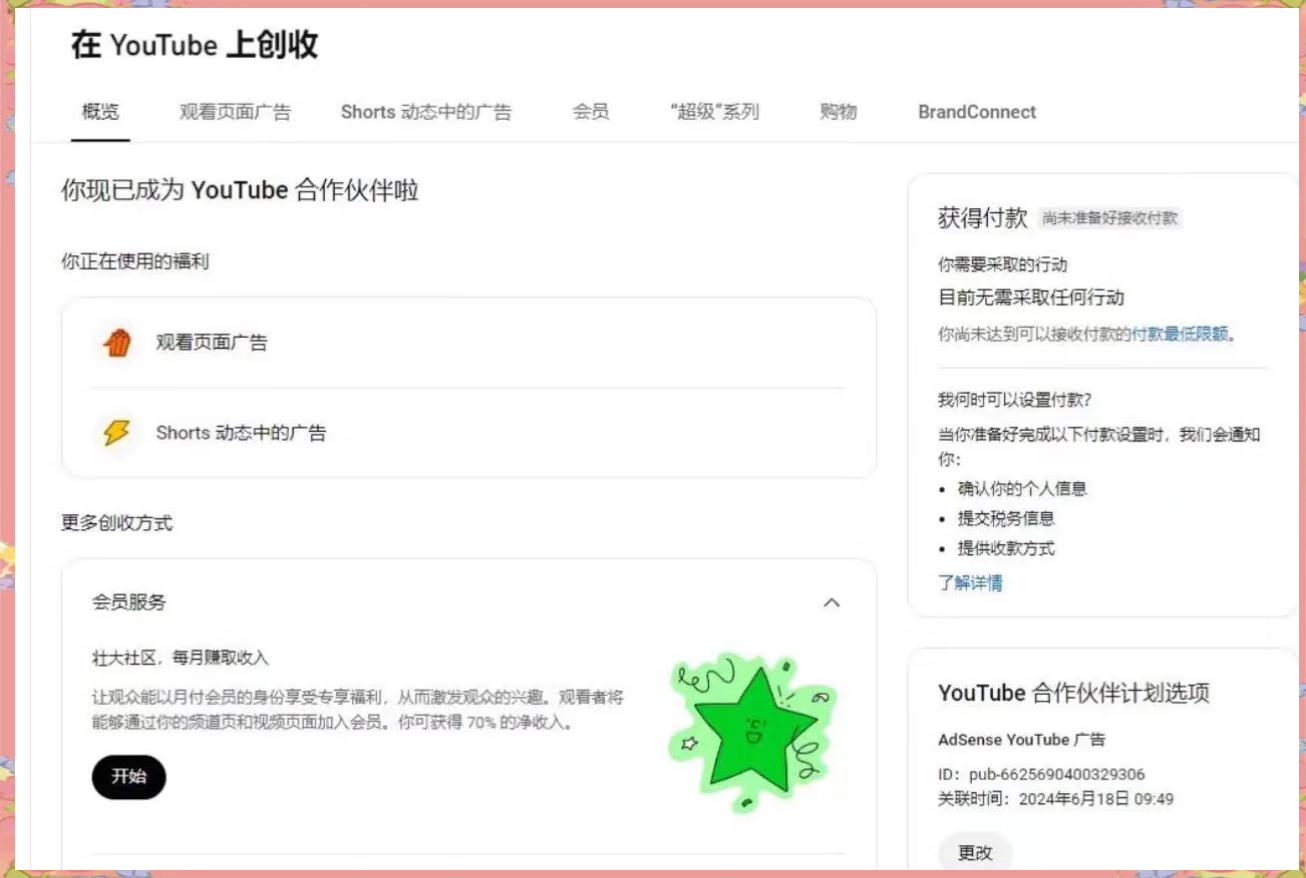Viewport: 1306px width, 878px height.
Task: Click the 尚未准备好接收付款 status badge
Action: tap(1110, 218)
